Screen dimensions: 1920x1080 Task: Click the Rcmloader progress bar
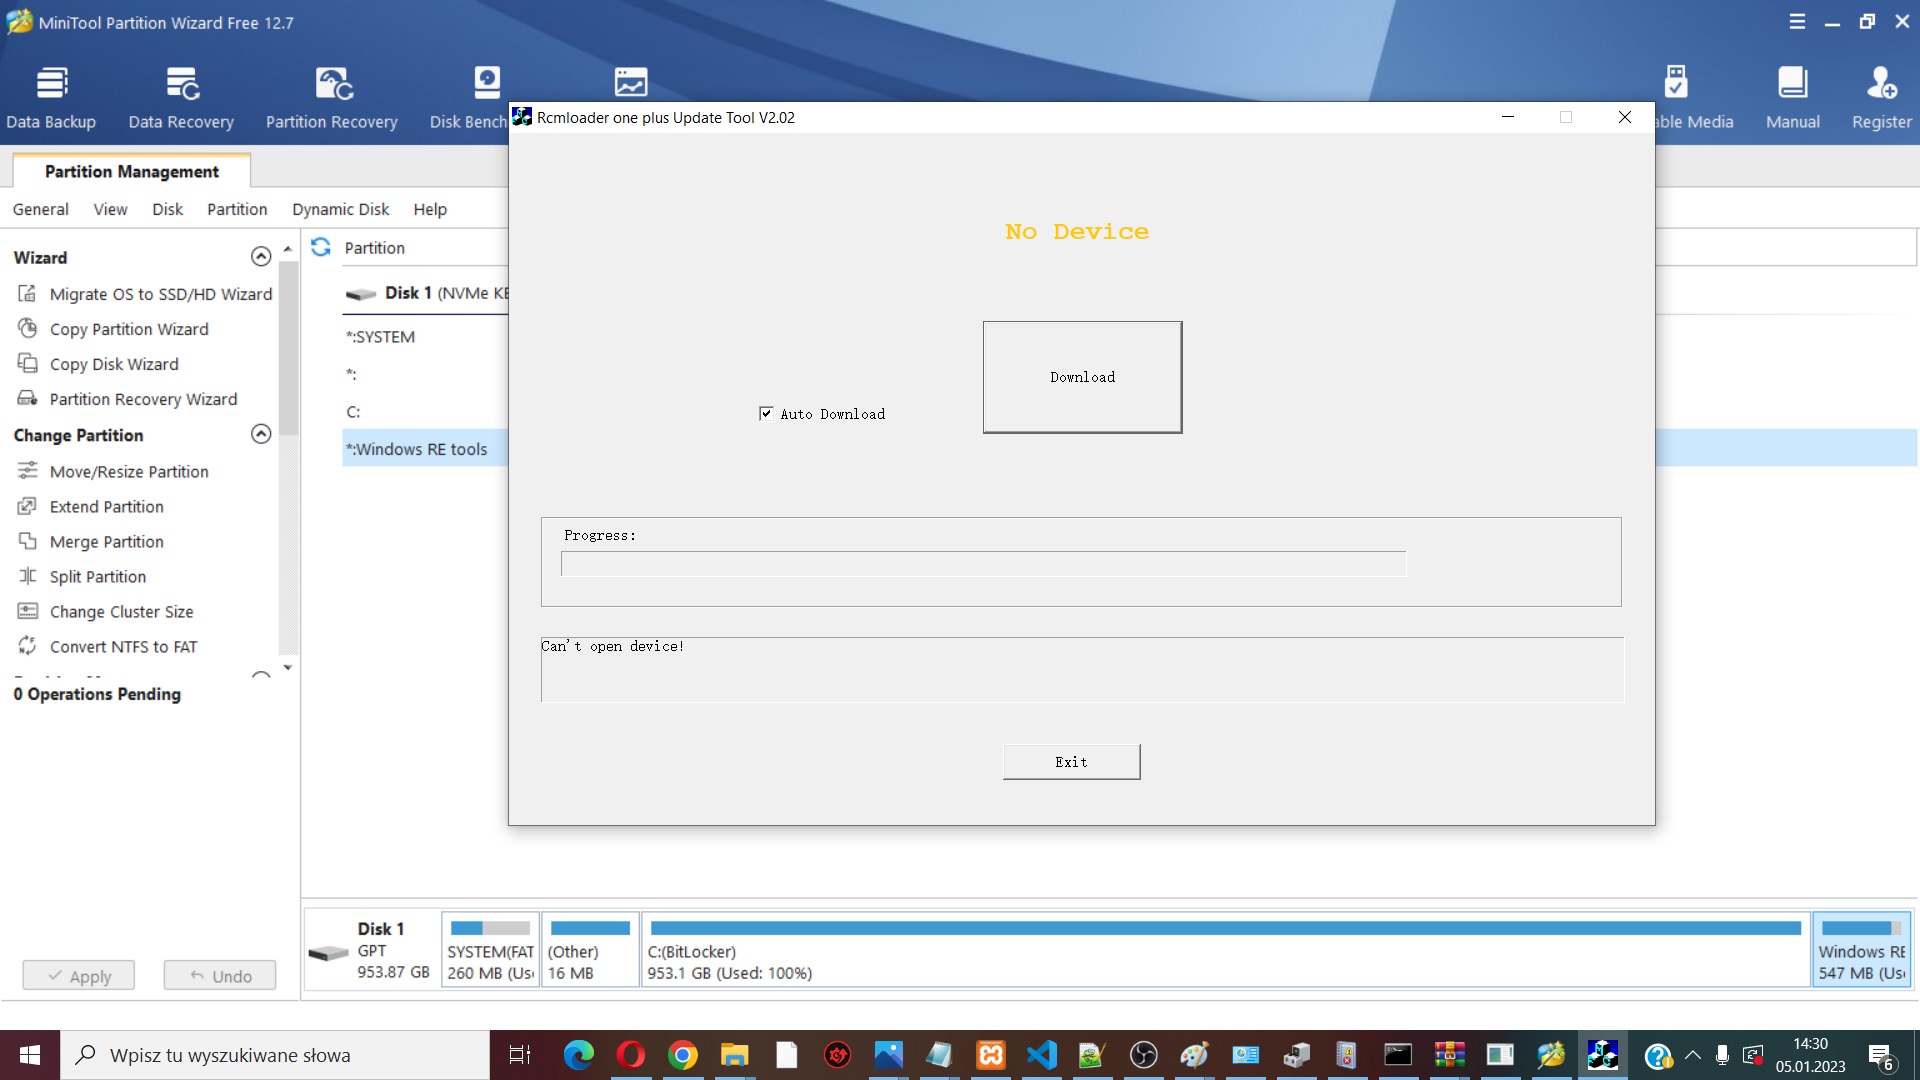click(983, 564)
